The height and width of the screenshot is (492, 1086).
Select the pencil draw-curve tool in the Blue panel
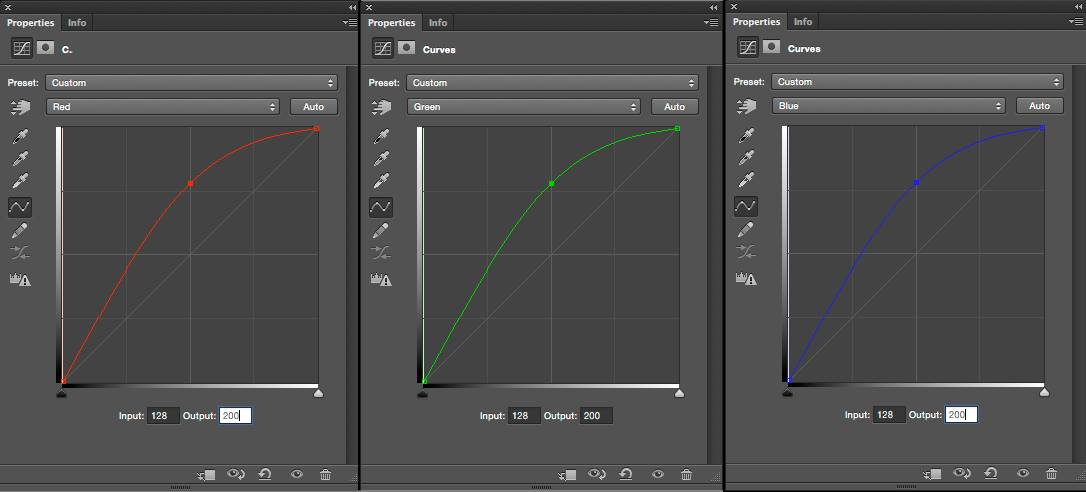coord(746,229)
